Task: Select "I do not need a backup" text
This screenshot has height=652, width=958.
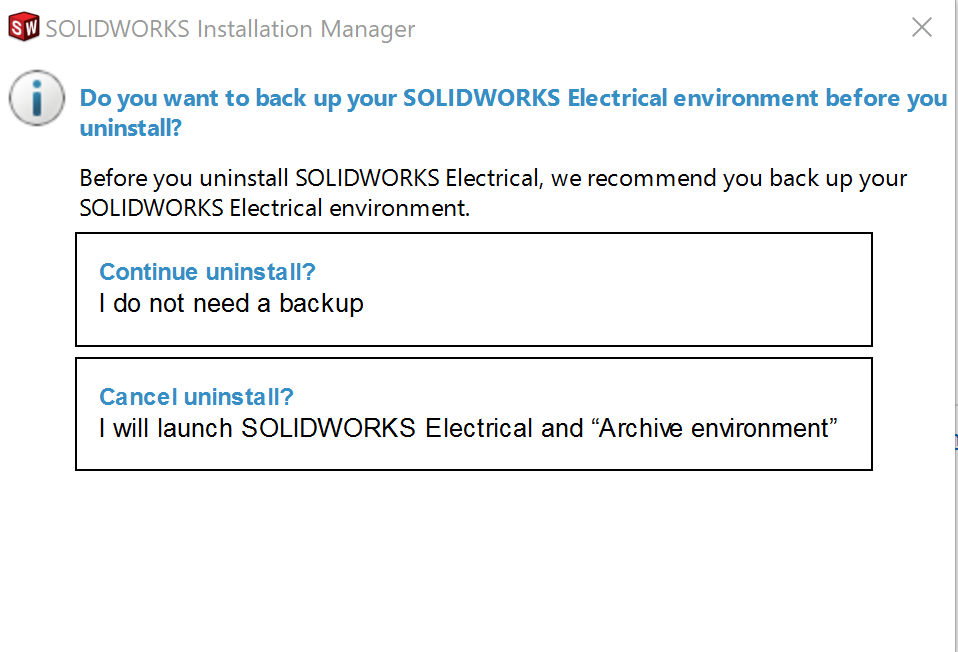Action: tap(231, 304)
